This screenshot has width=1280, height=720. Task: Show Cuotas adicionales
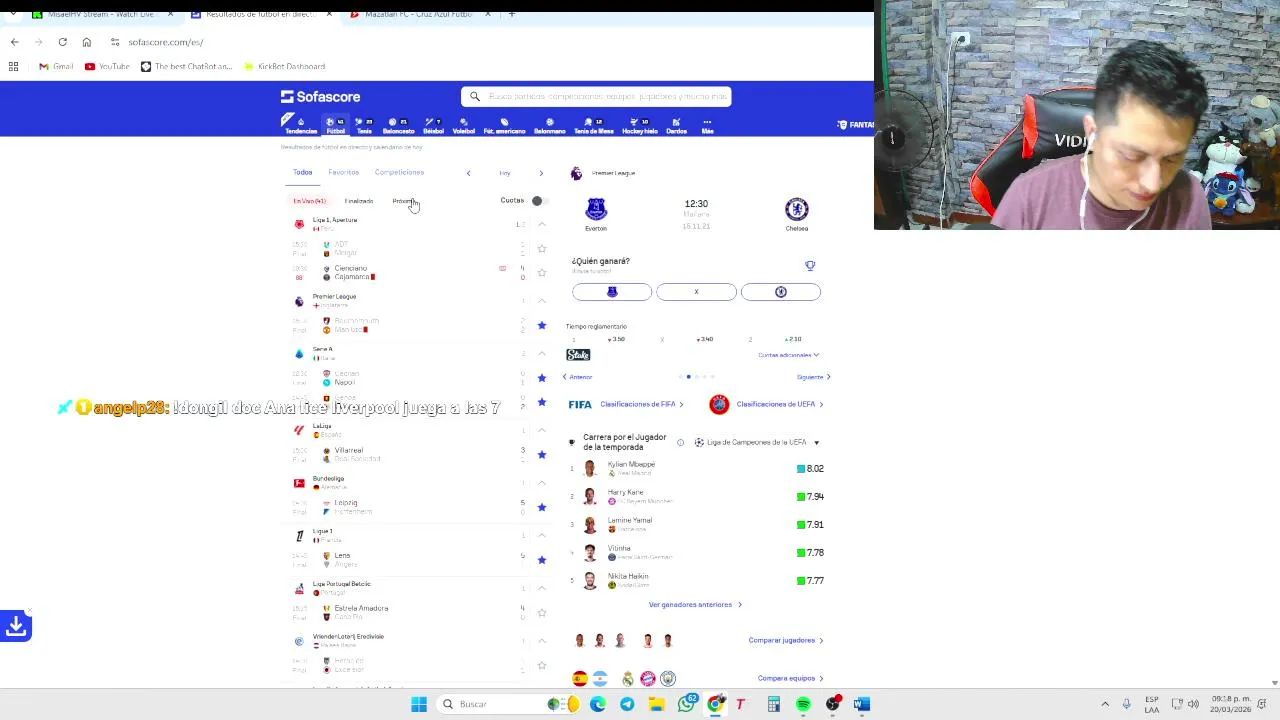point(788,355)
